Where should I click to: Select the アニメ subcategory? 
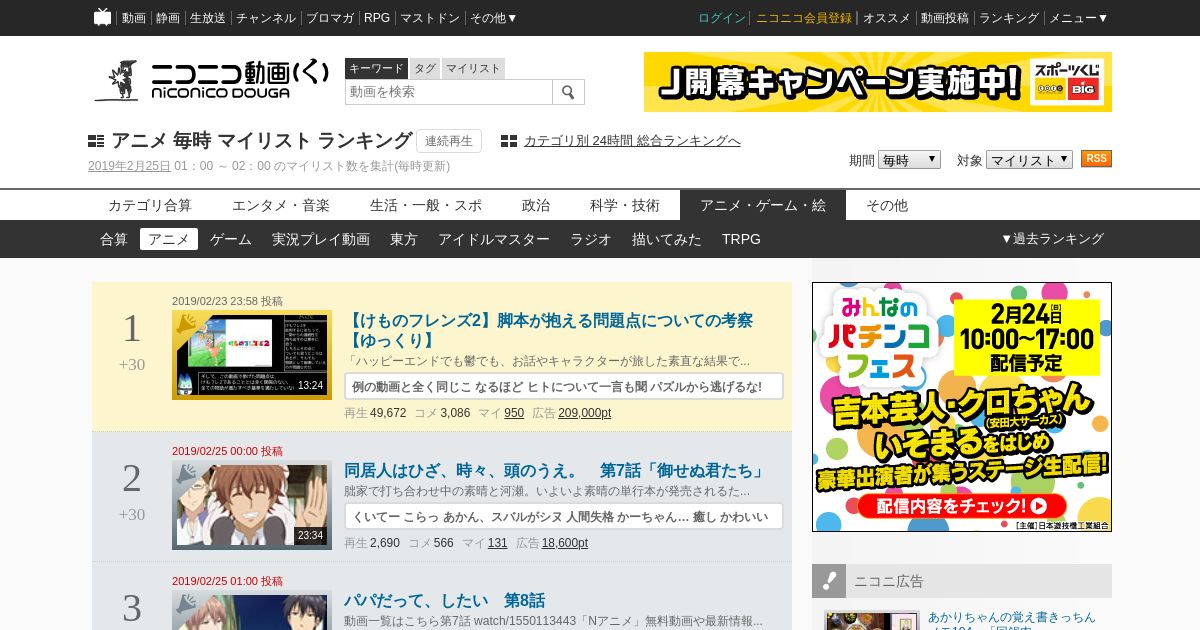click(x=169, y=239)
